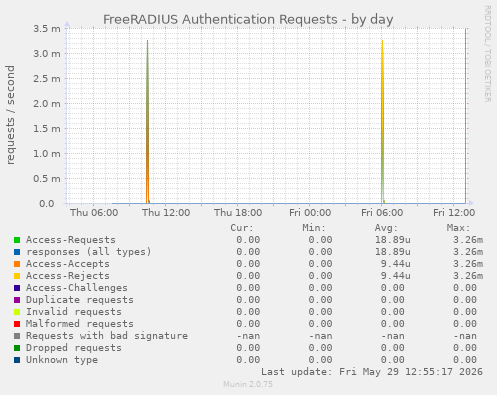Image resolution: width=497 pixels, height=395 pixels.
Task: Click bad signature Cur value -nan
Action: pos(248,336)
